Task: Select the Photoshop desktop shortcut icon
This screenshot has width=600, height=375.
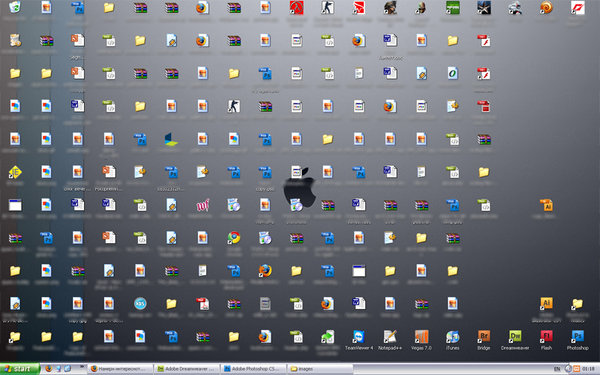Action: [577, 340]
